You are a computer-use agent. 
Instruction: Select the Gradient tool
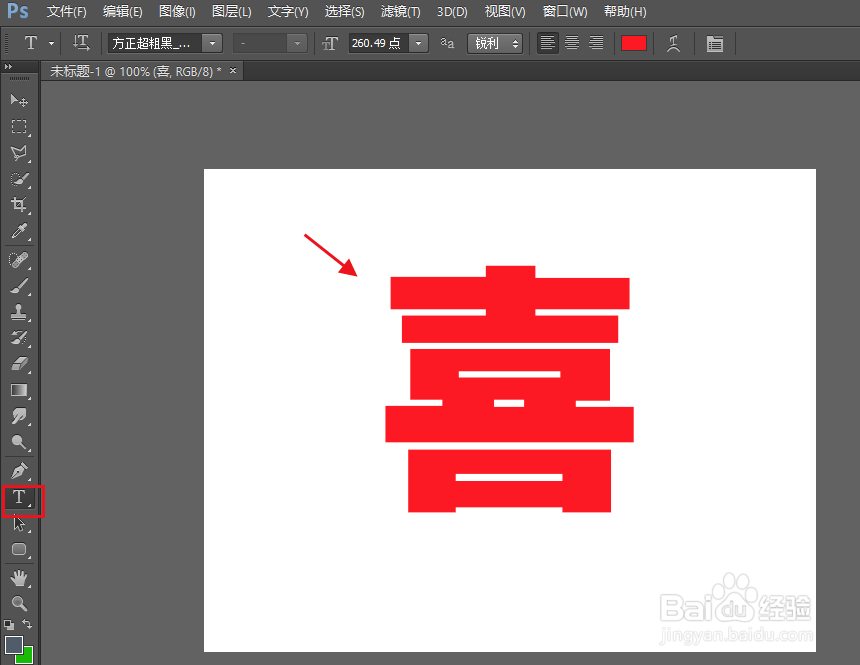point(19,390)
